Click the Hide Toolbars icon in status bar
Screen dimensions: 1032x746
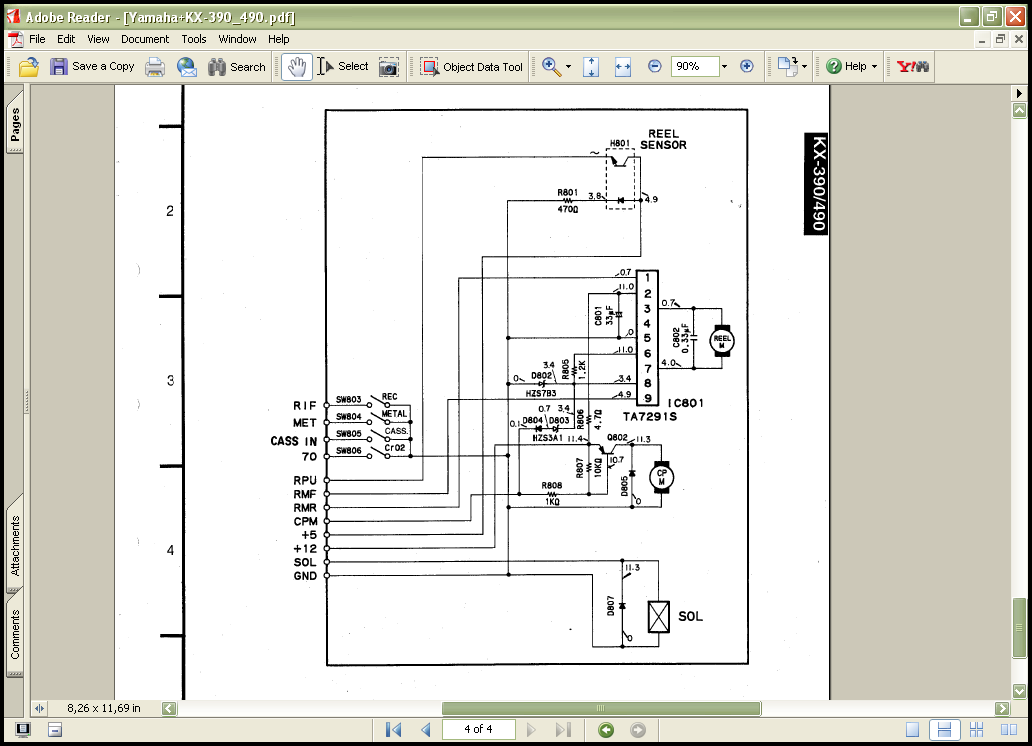(x=55, y=730)
